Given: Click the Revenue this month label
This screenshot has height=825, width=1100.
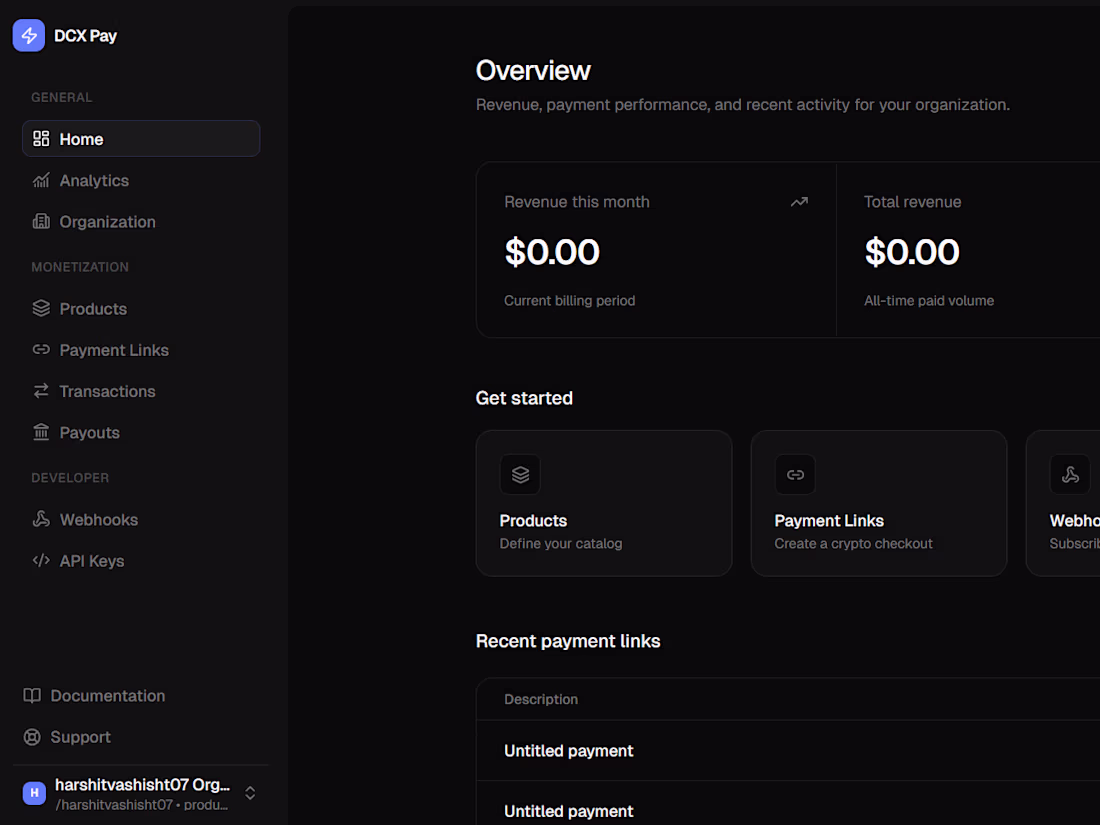Looking at the screenshot, I should tap(577, 202).
